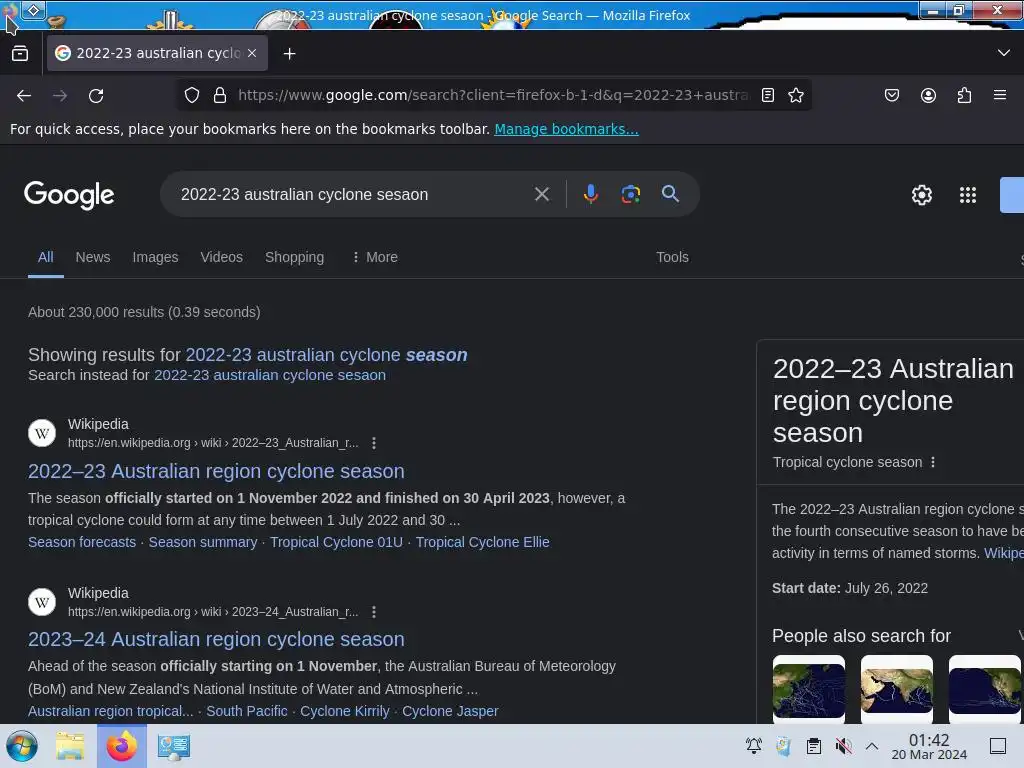The width and height of the screenshot is (1024, 768).
Task: Open the Tropical Cyclone 01U sitelink
Action: click(x=336, y=542)
